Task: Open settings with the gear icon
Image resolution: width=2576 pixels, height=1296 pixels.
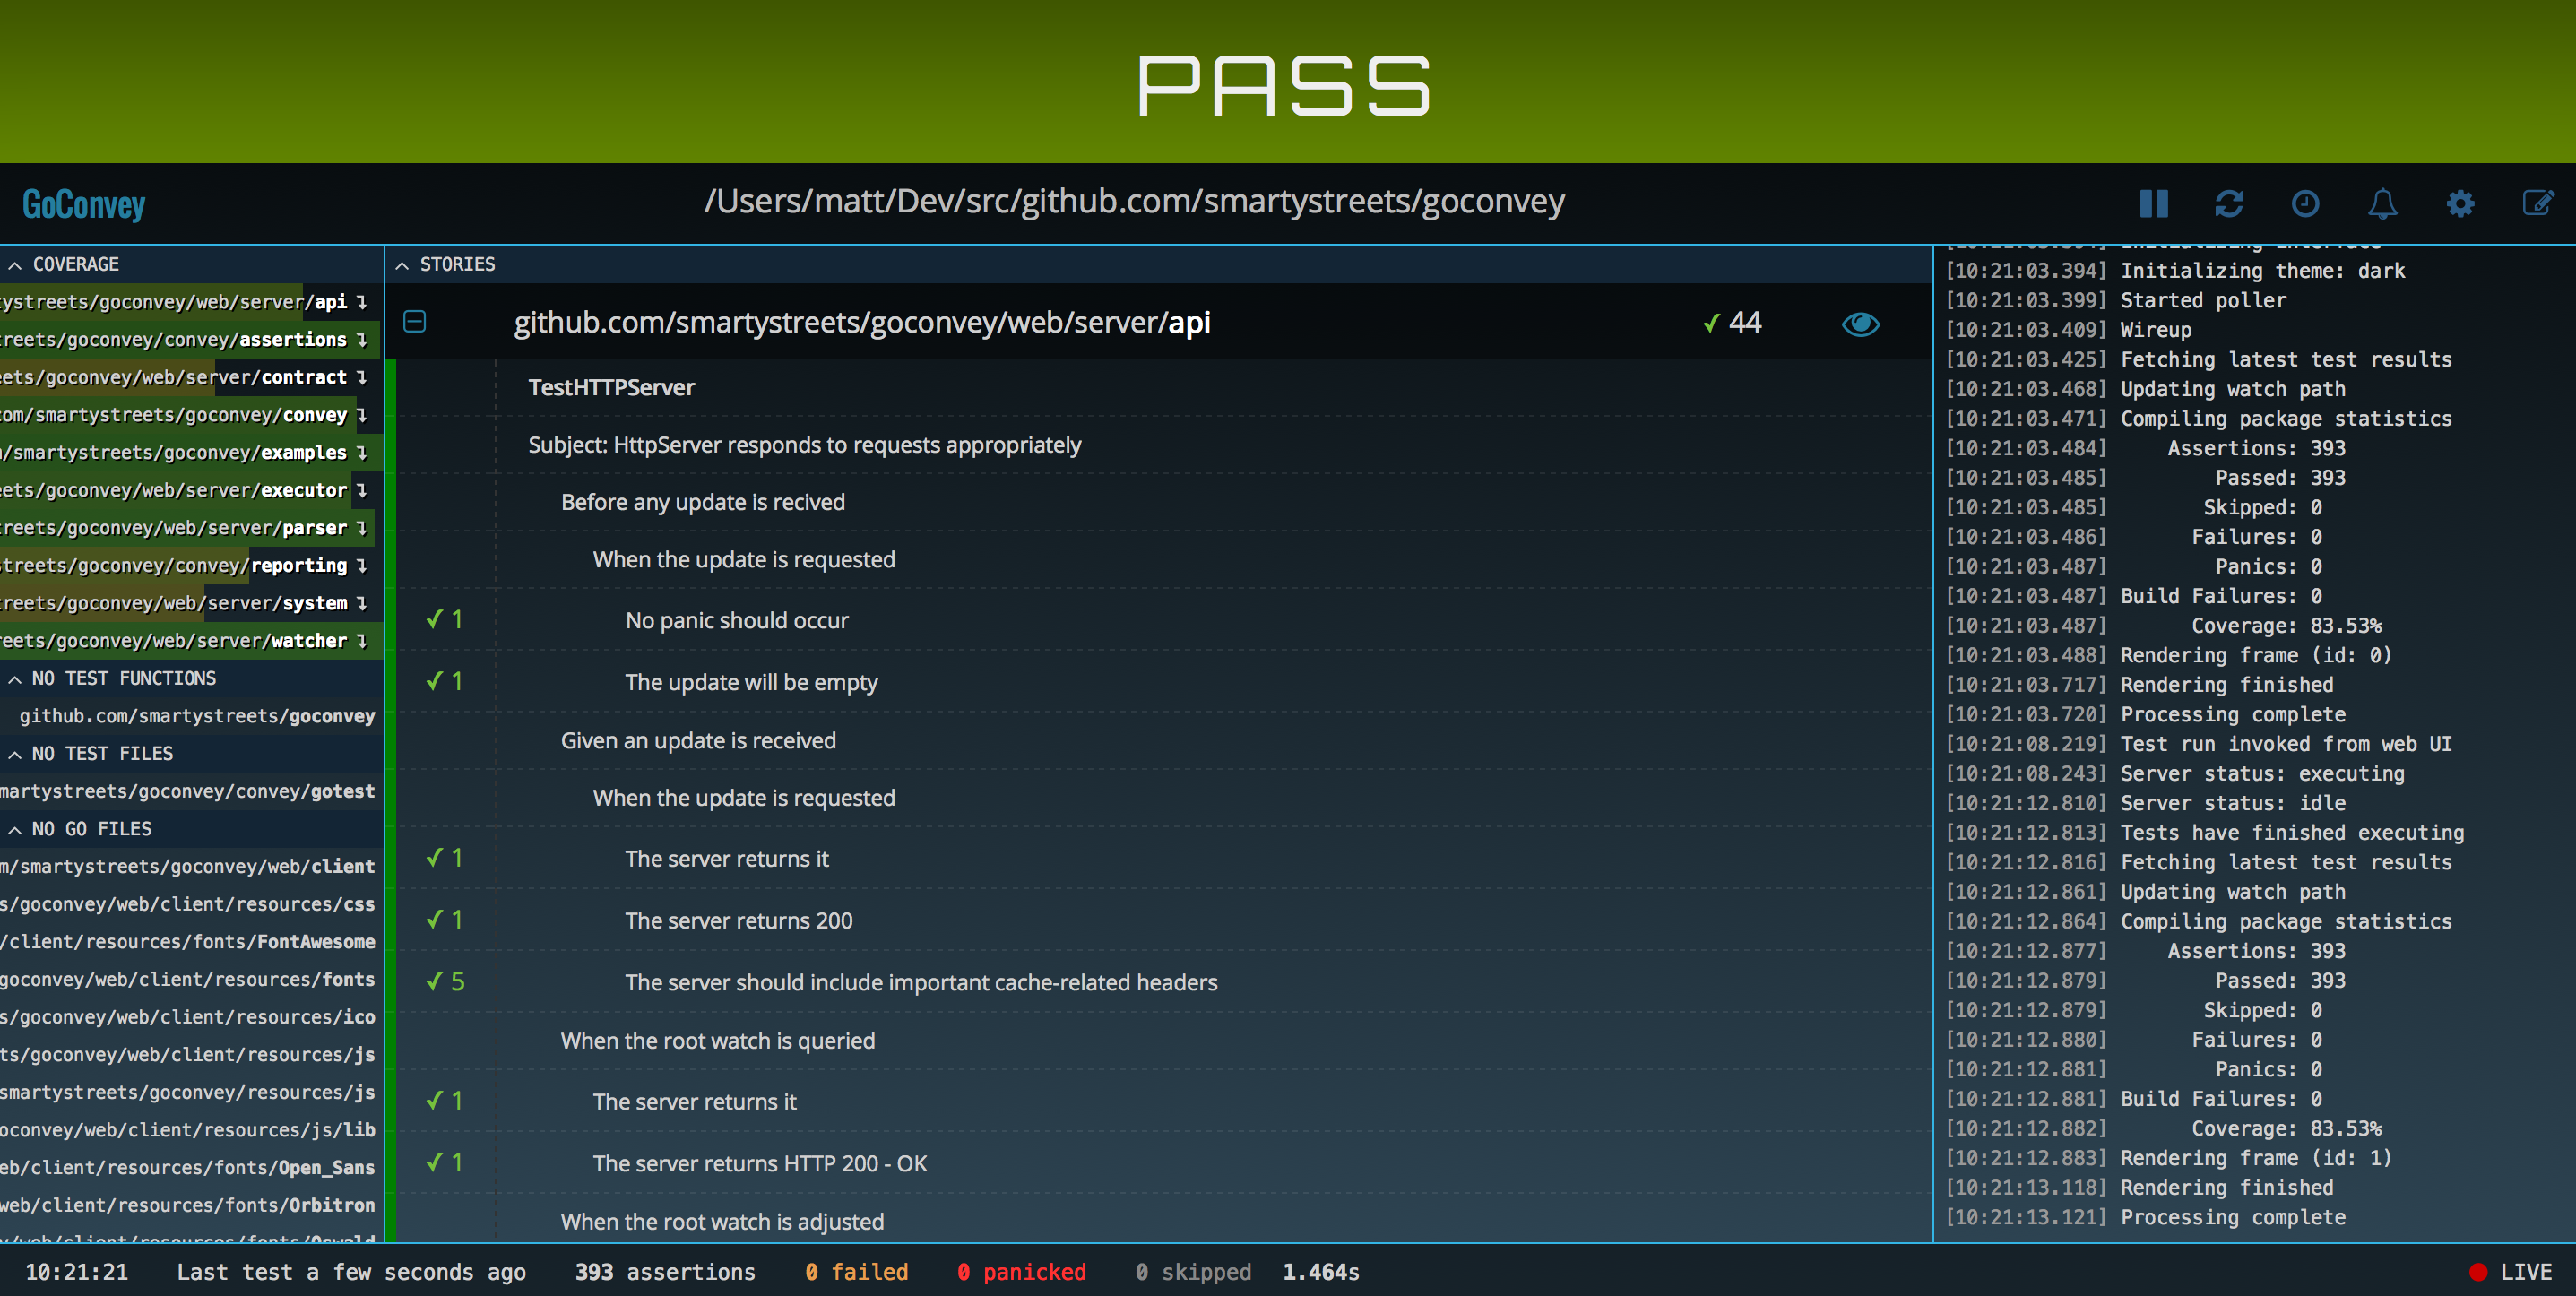Action: pyautogui.click(x=2460, y=204)
